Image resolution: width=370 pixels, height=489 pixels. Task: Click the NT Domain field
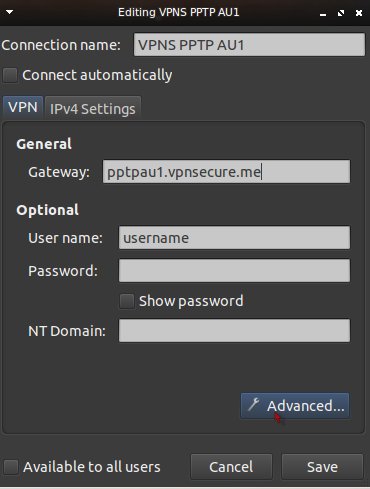tap(234, 330)
